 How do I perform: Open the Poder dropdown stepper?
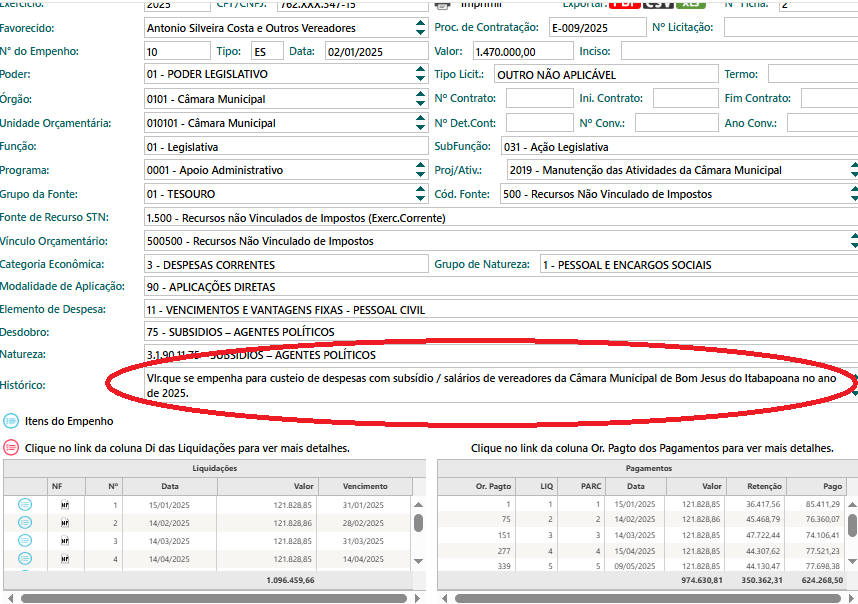pos(420,74)
